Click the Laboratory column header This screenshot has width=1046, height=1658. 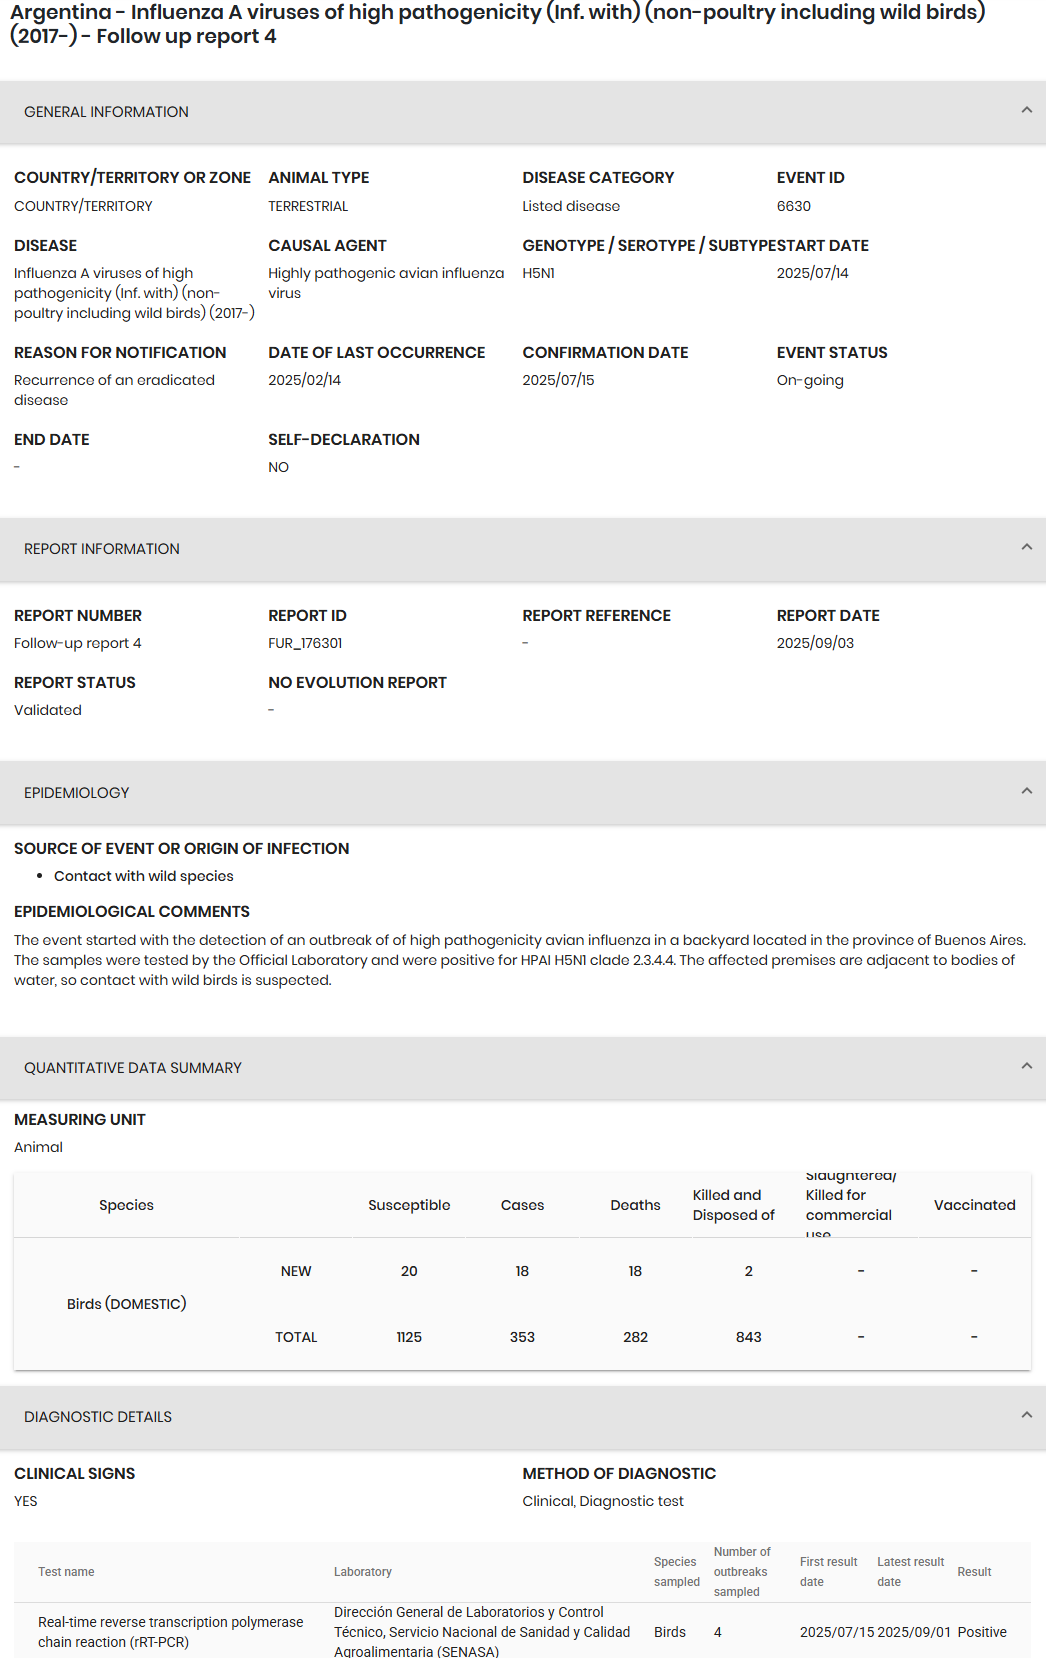(363, 1572)
